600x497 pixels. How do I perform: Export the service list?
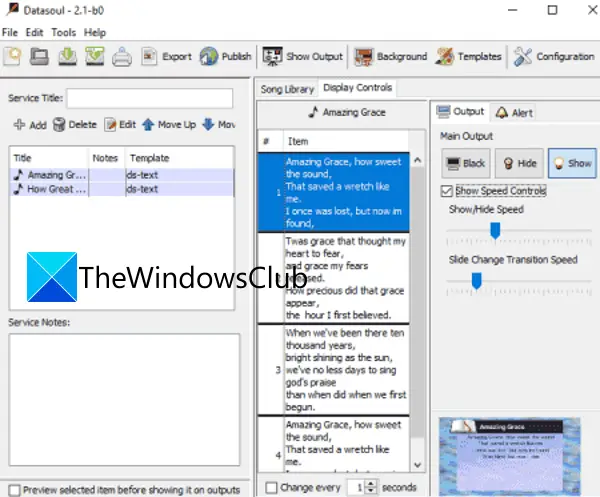pos(166,57)
